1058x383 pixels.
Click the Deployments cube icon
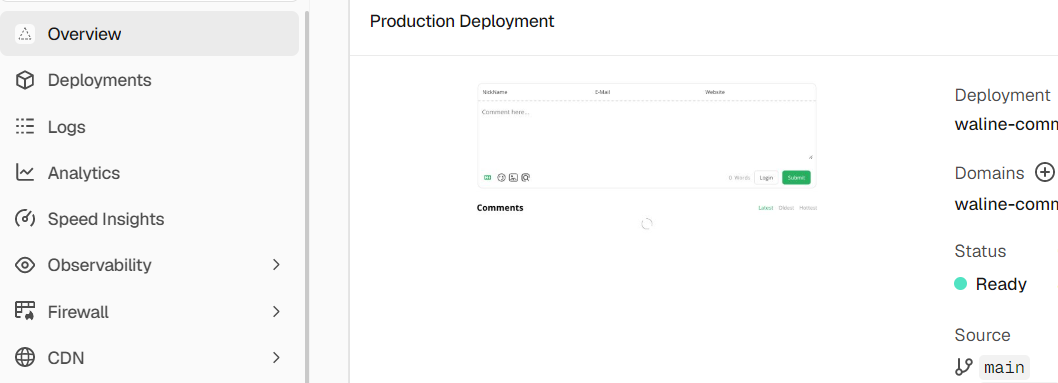tap(25, 80)
